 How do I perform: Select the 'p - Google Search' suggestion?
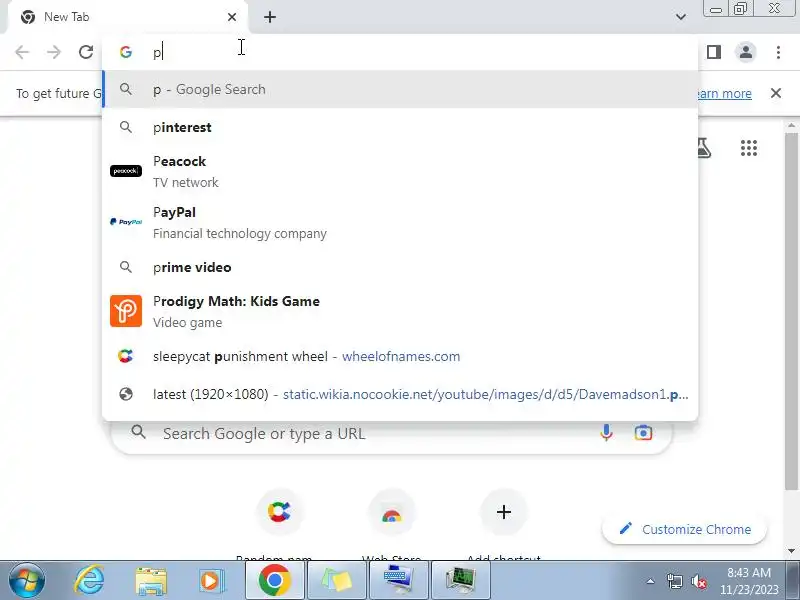click(x=400, y=89)
